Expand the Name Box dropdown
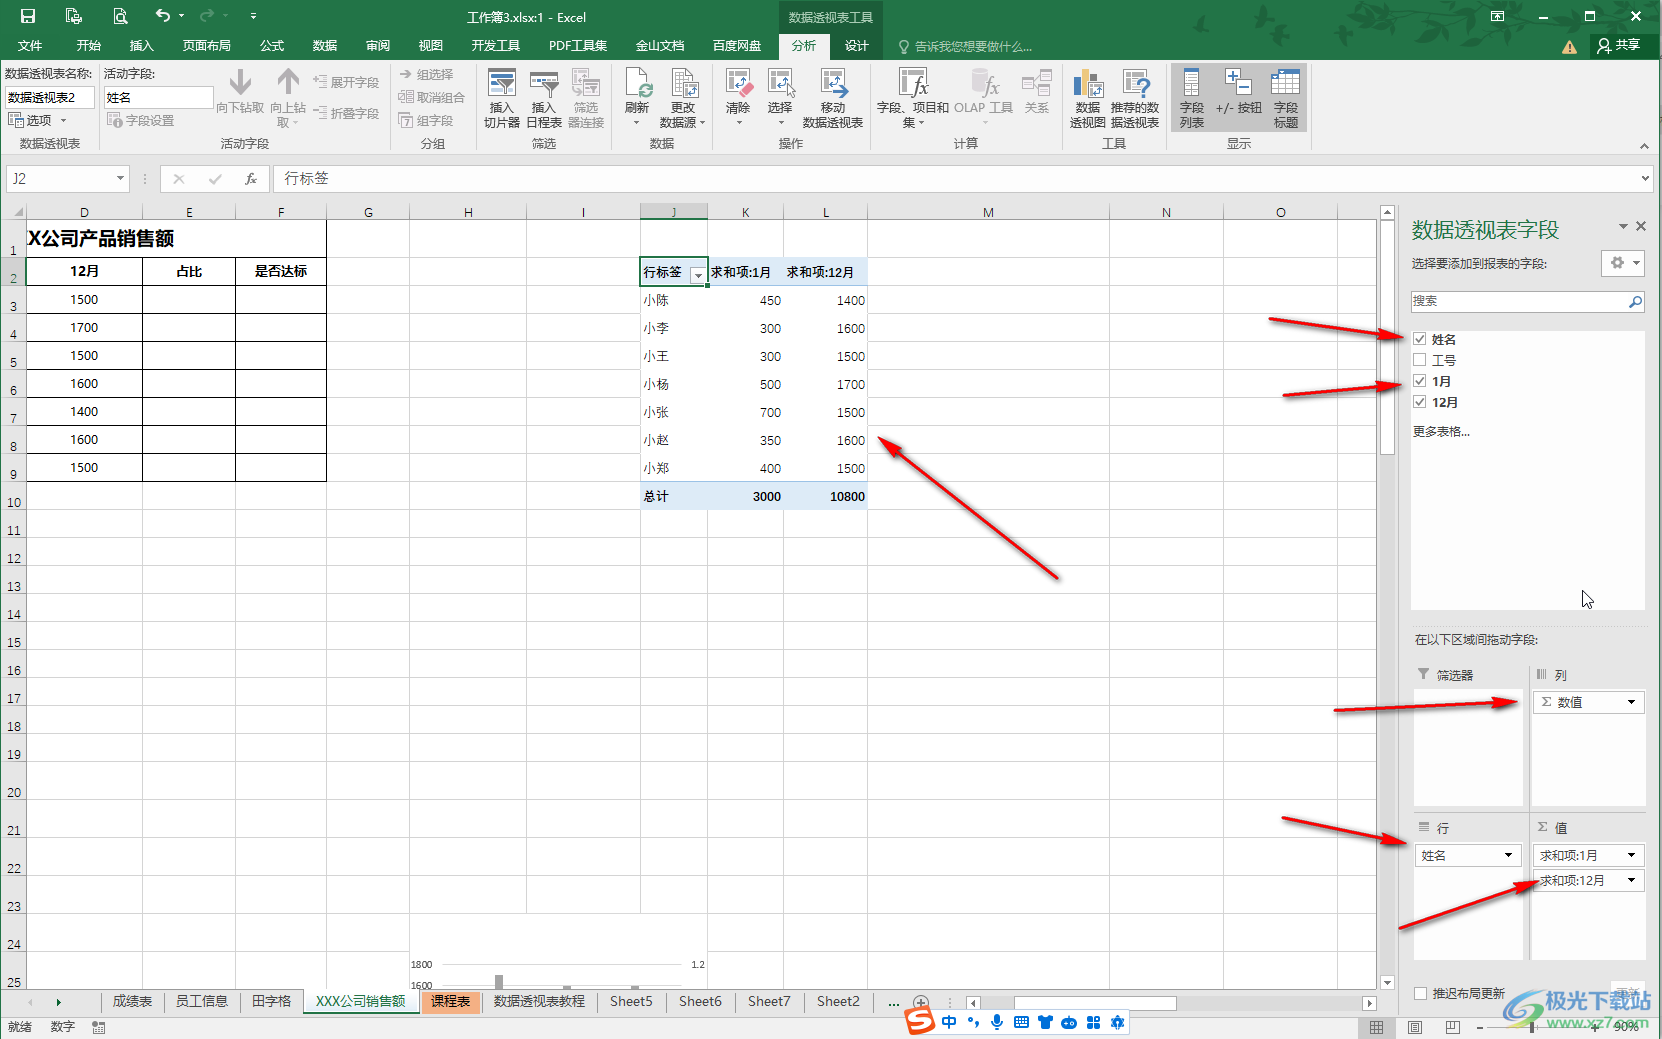Screen dimensions: 1662x1039 (x=120, y=179)
